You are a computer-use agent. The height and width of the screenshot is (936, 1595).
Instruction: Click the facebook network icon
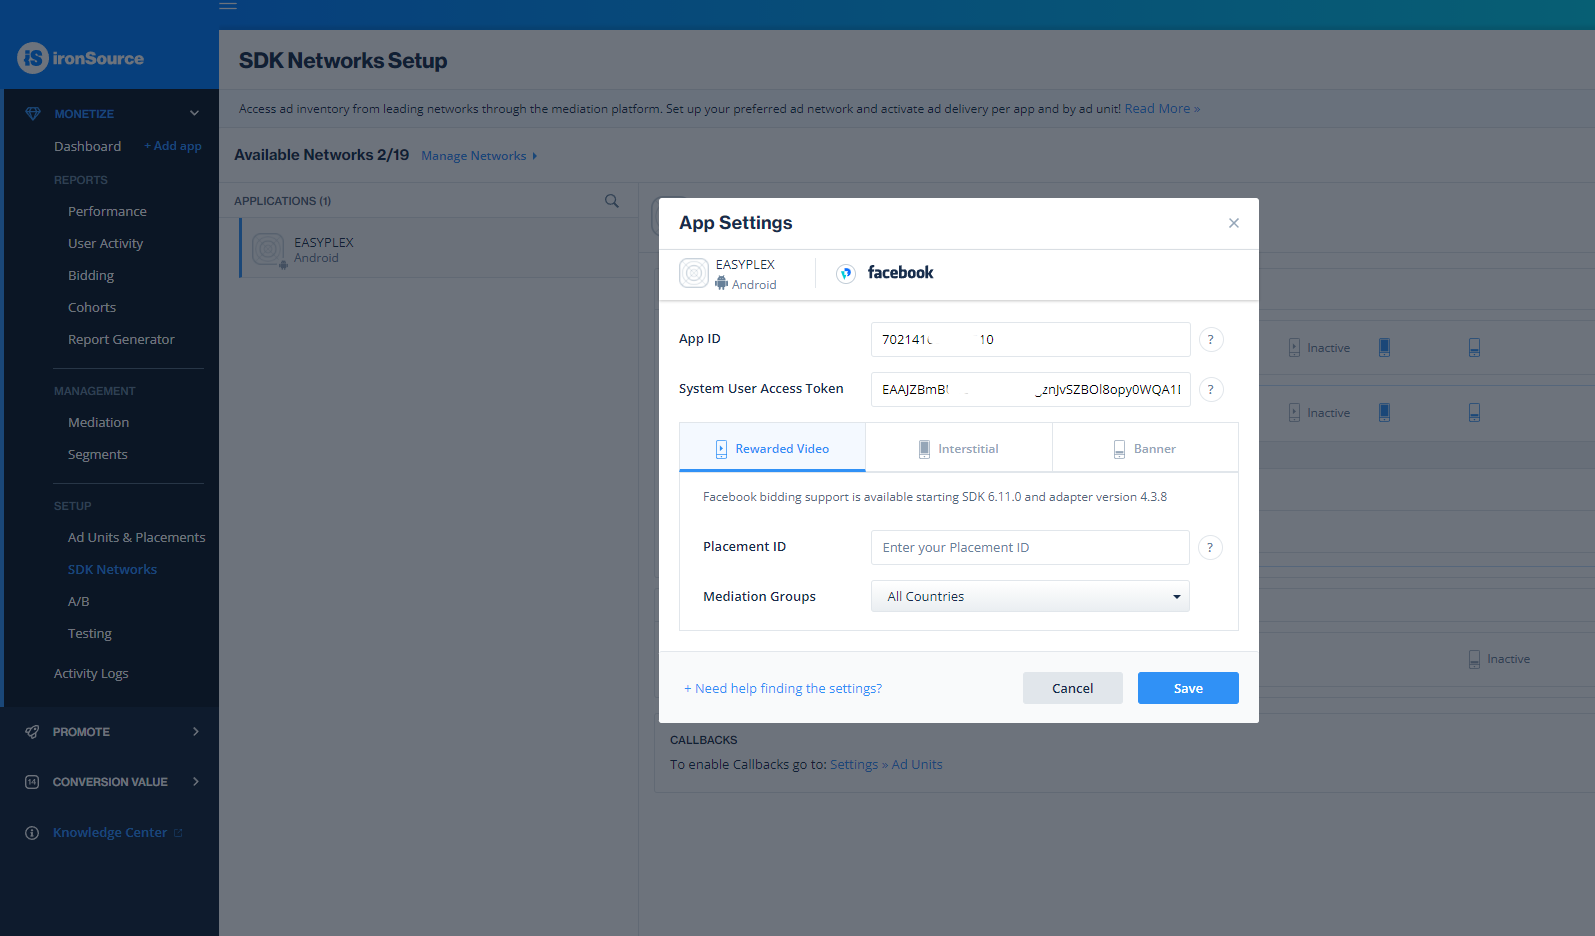tap(846, 273)
